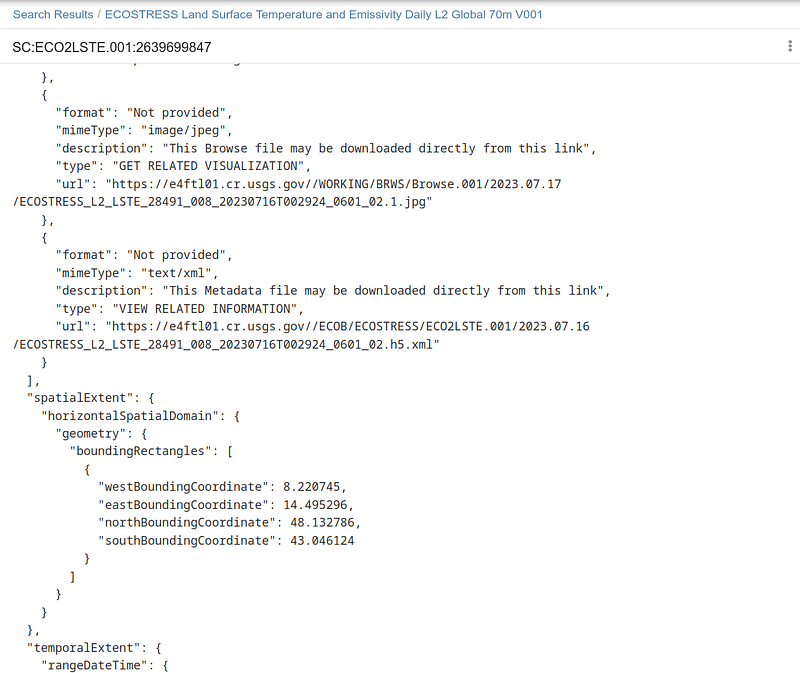Click the Browse.001/2023.07.17 url line
The image size is (800, 673).
(x=309, y=184)
